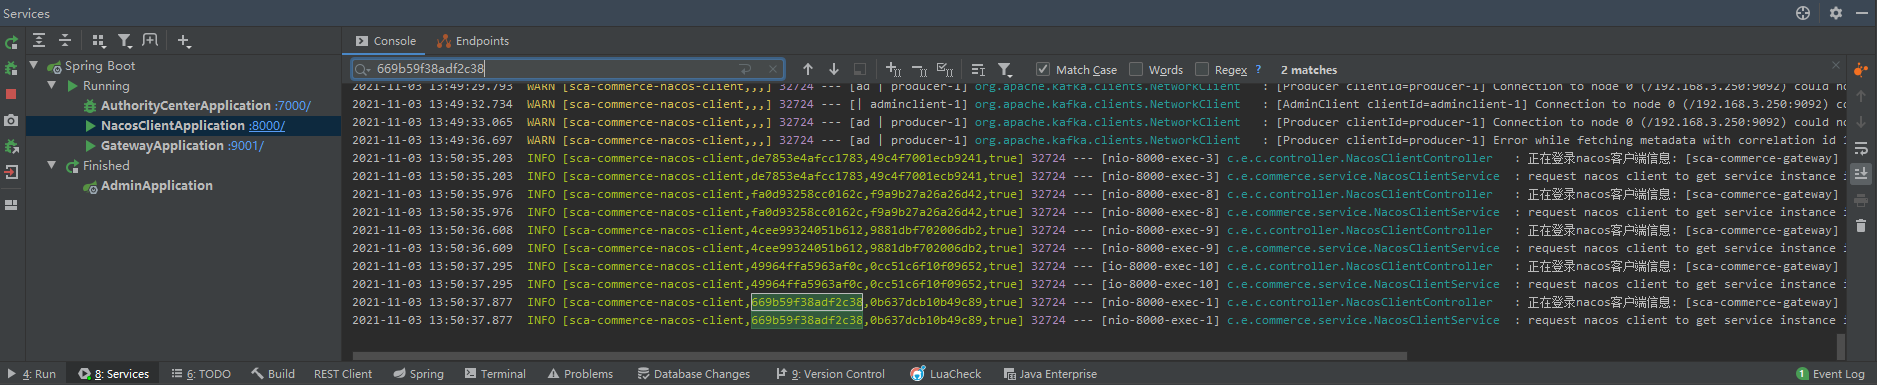This screenshot has height=385, width=1877.
Task: Select GatewayApplication in the services tree
Action: [162, 145]
